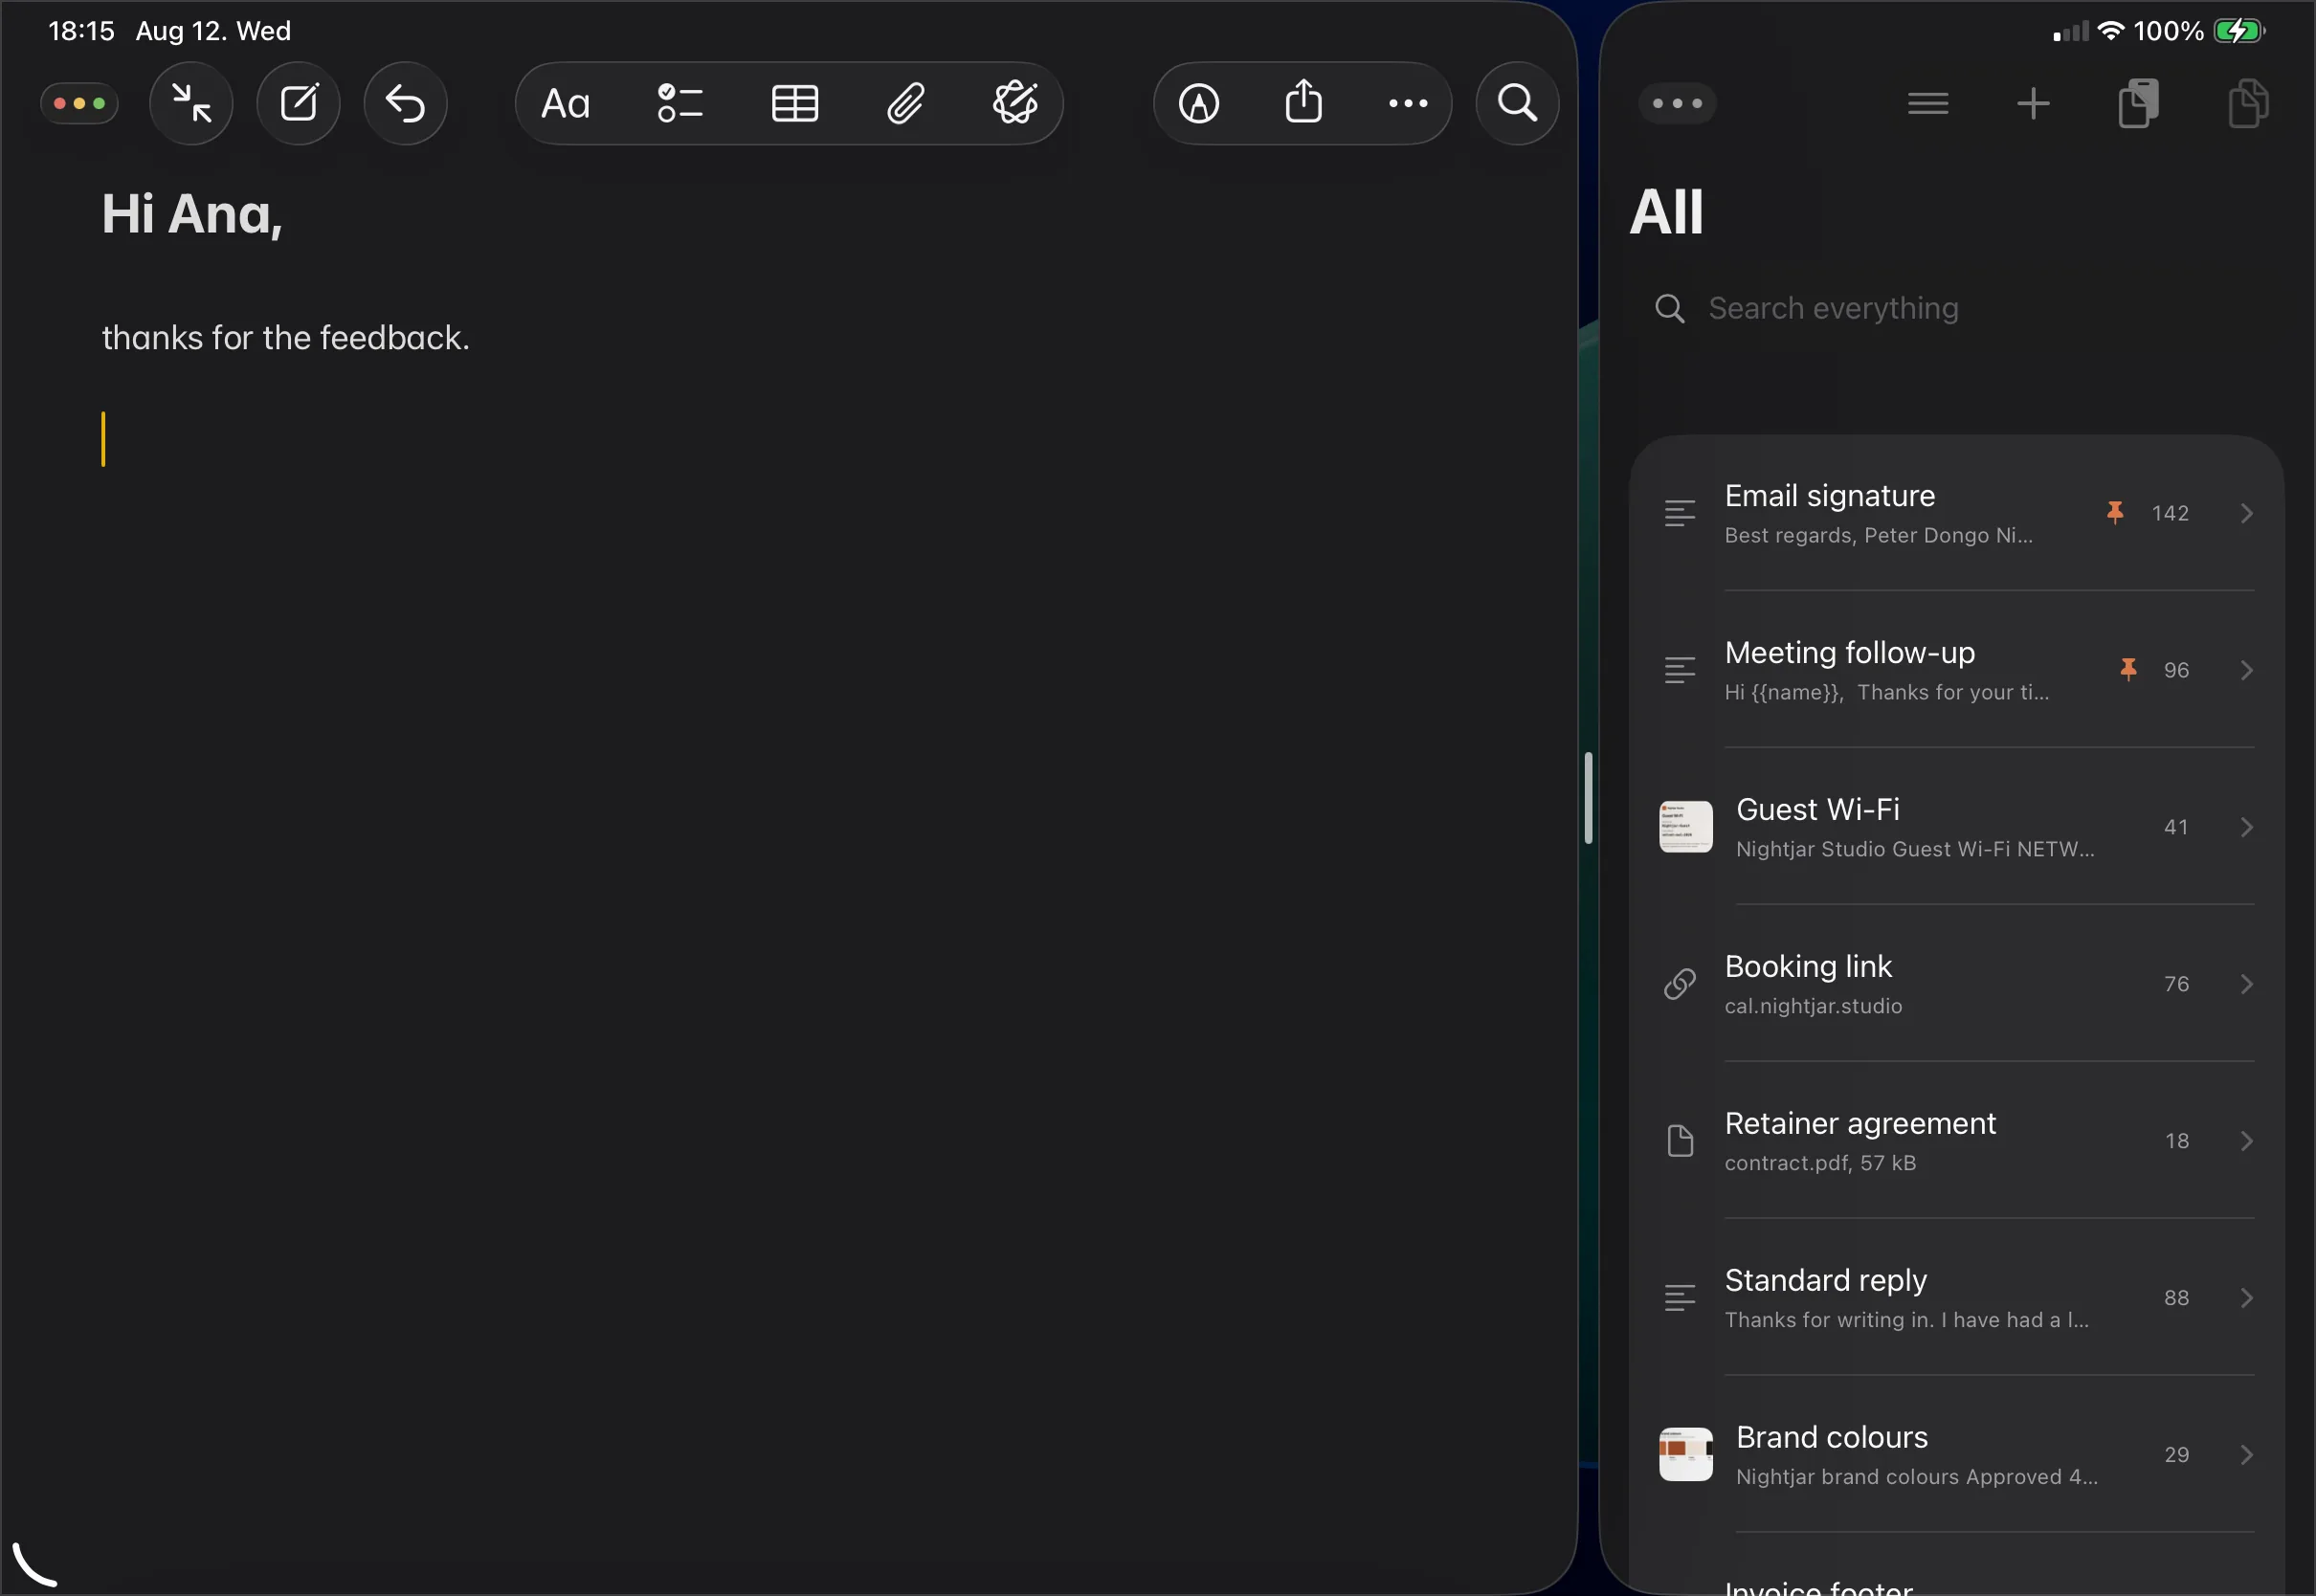
Task: Open Writing Tools icon in Notes toolbar
Action: click(x=1015, y=103)
